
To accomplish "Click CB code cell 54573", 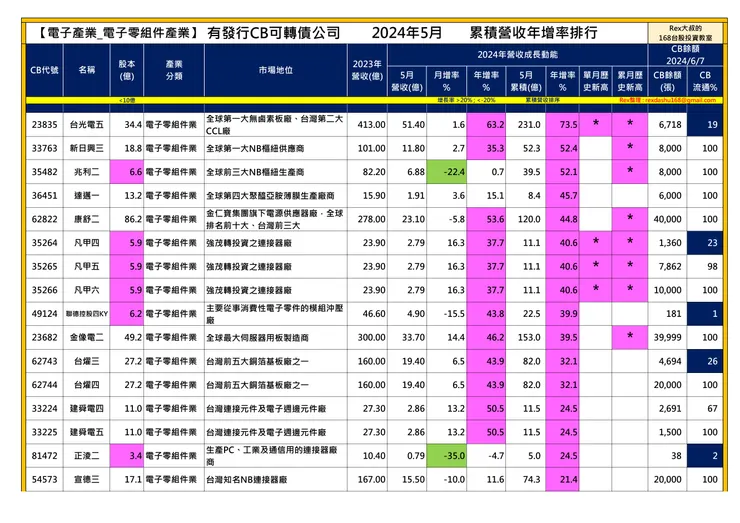I will 44,479.
